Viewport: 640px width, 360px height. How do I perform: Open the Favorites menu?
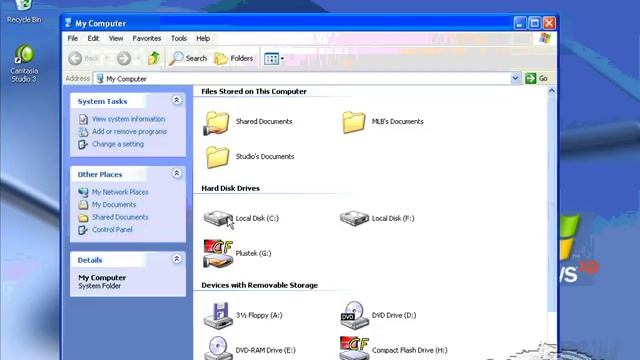147,38
